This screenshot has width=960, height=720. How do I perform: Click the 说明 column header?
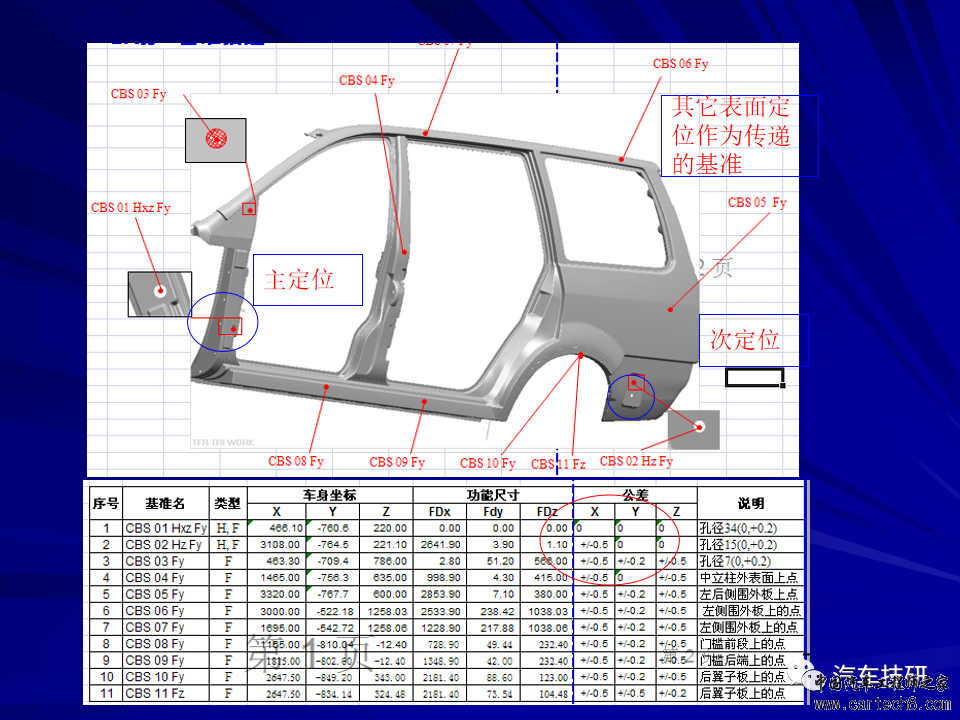click(751, 503)
